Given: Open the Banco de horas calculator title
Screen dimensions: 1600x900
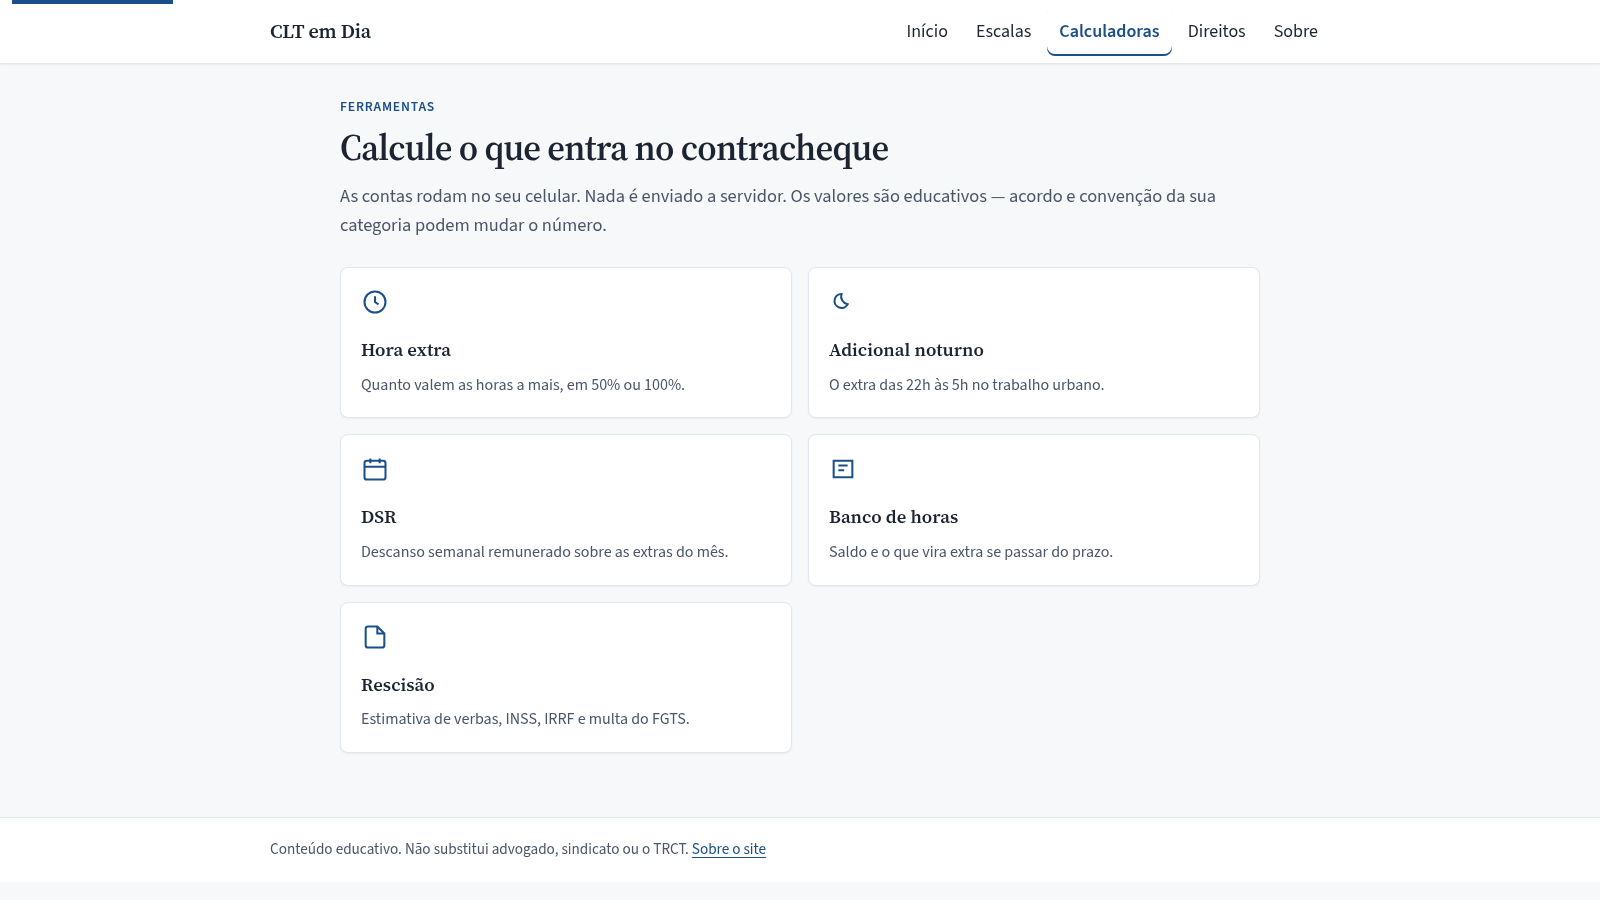Looking at the screenshot, I should (x=893, y=517).
